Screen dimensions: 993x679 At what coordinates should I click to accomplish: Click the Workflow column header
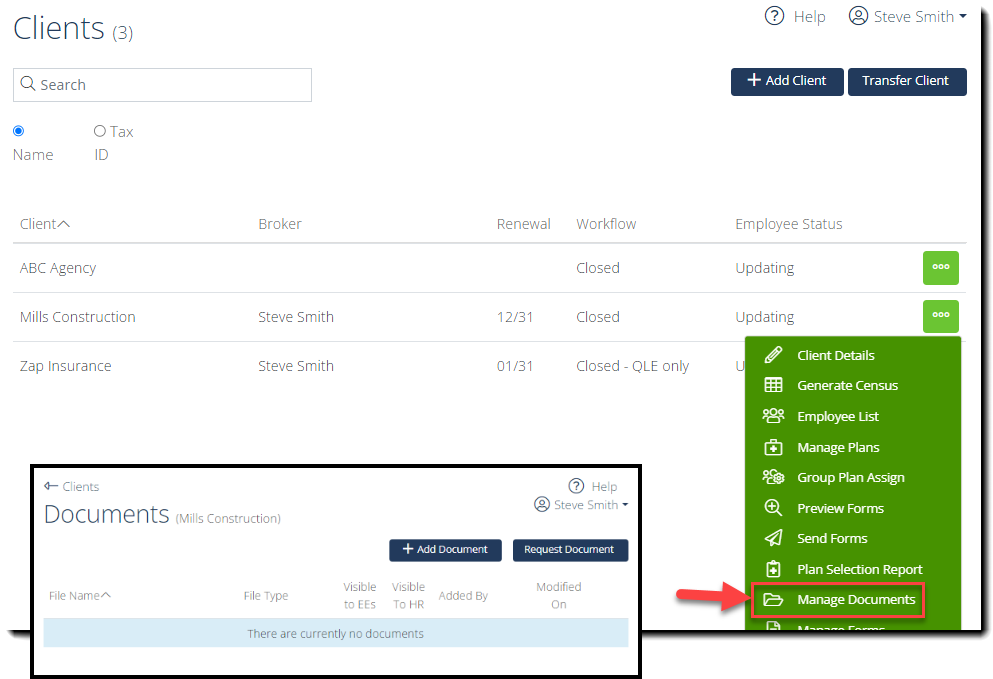tap(605, 224)
